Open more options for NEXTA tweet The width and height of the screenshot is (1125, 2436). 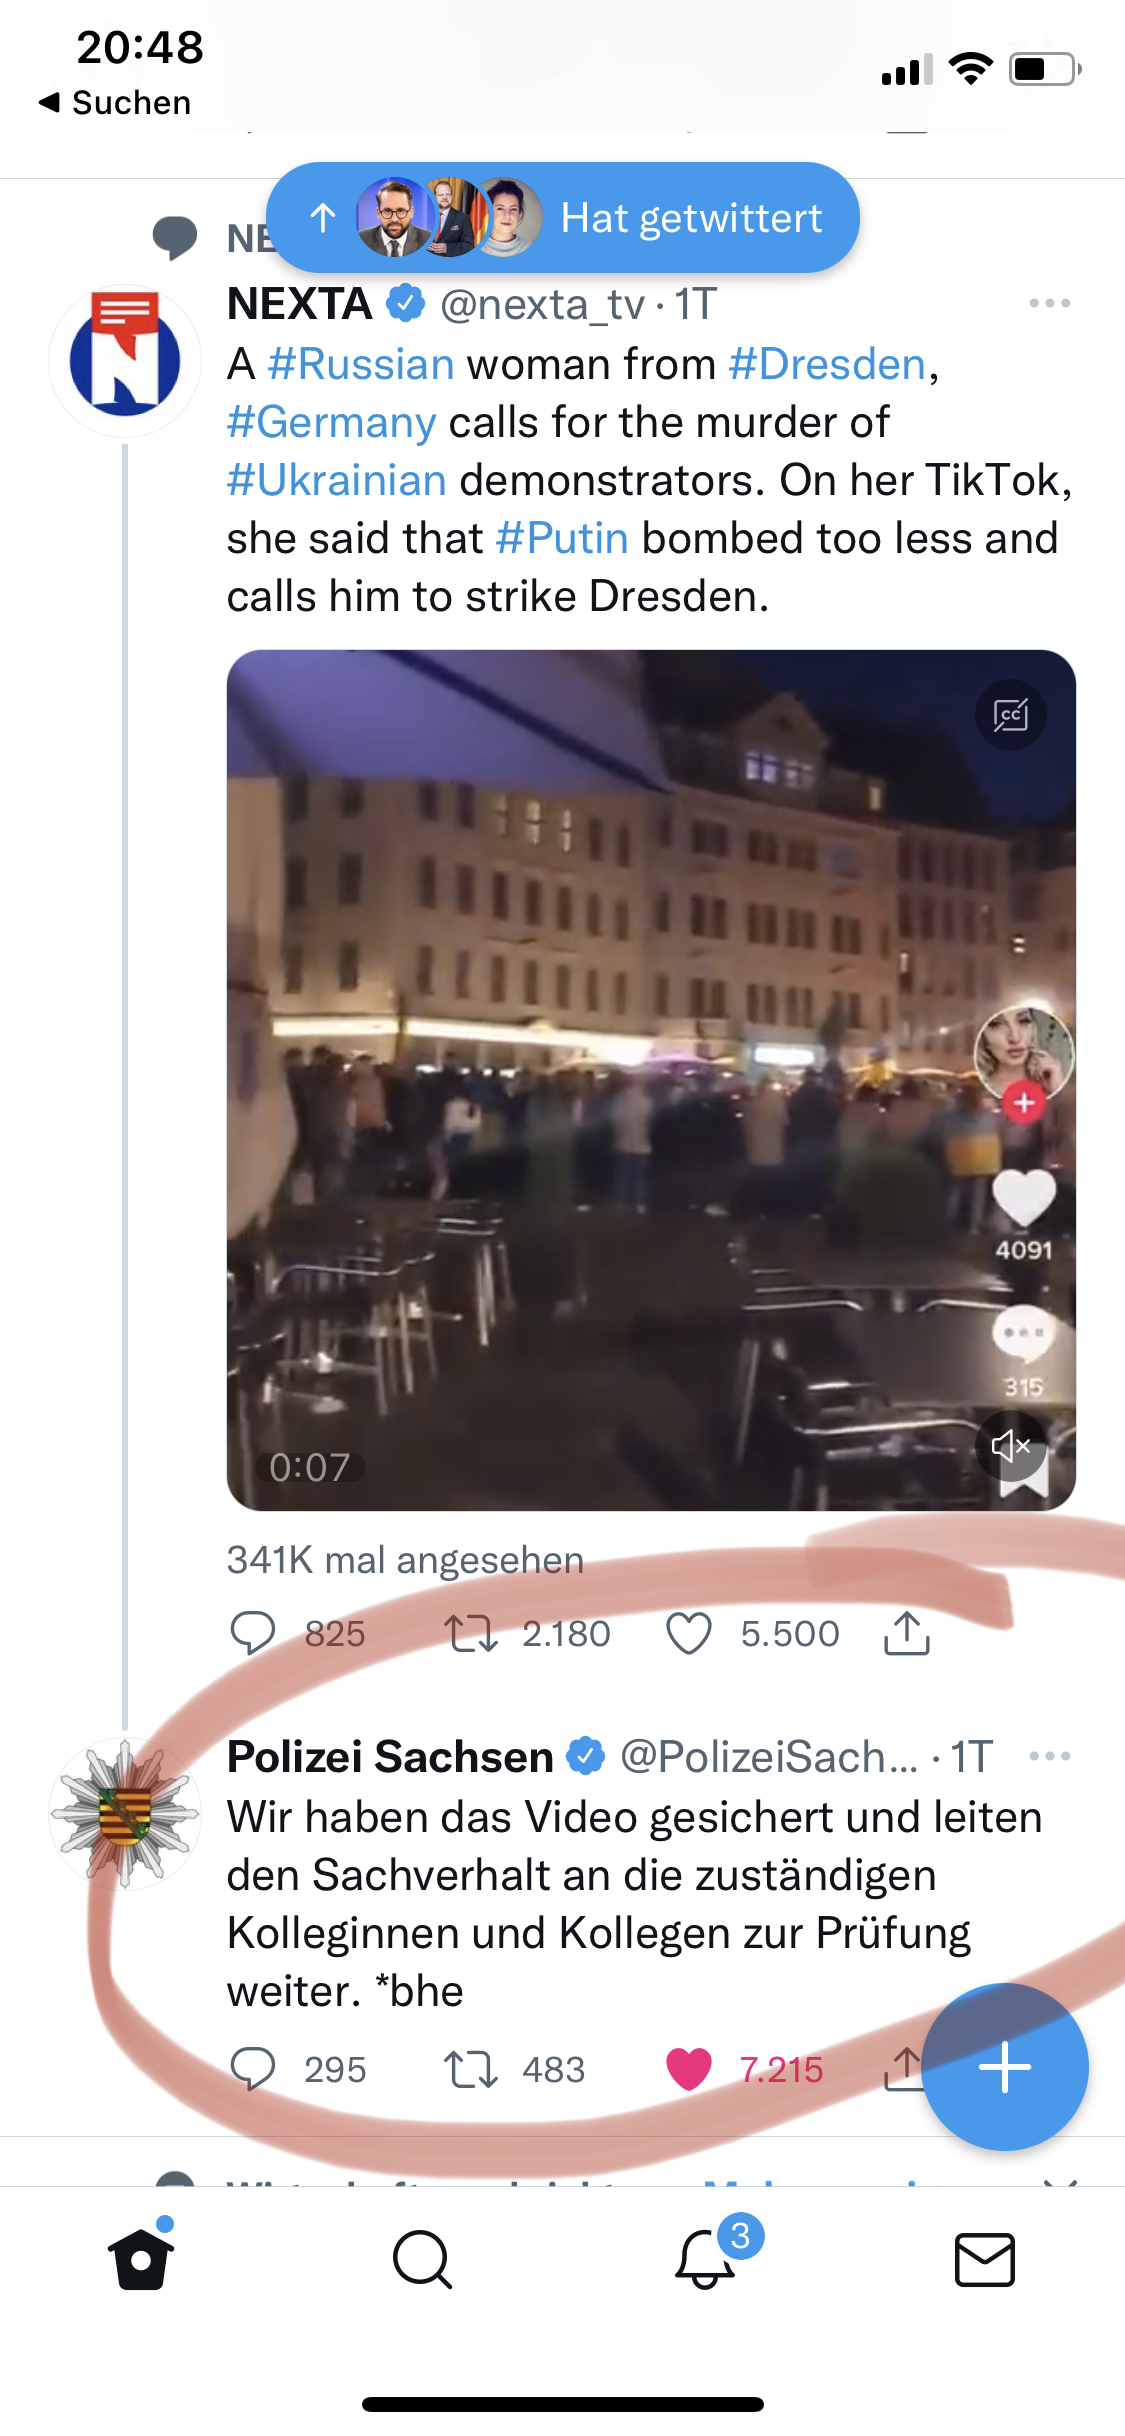coord(1049,303)
